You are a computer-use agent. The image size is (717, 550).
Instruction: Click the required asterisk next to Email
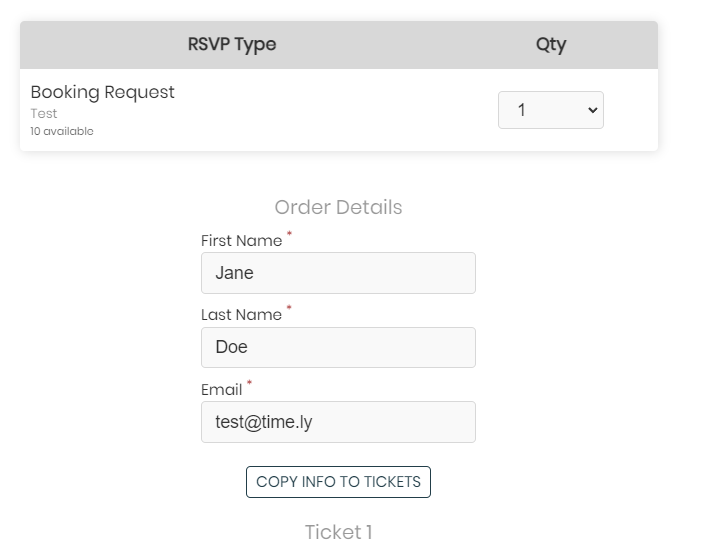pyautogui.click(x=250, y=384)
